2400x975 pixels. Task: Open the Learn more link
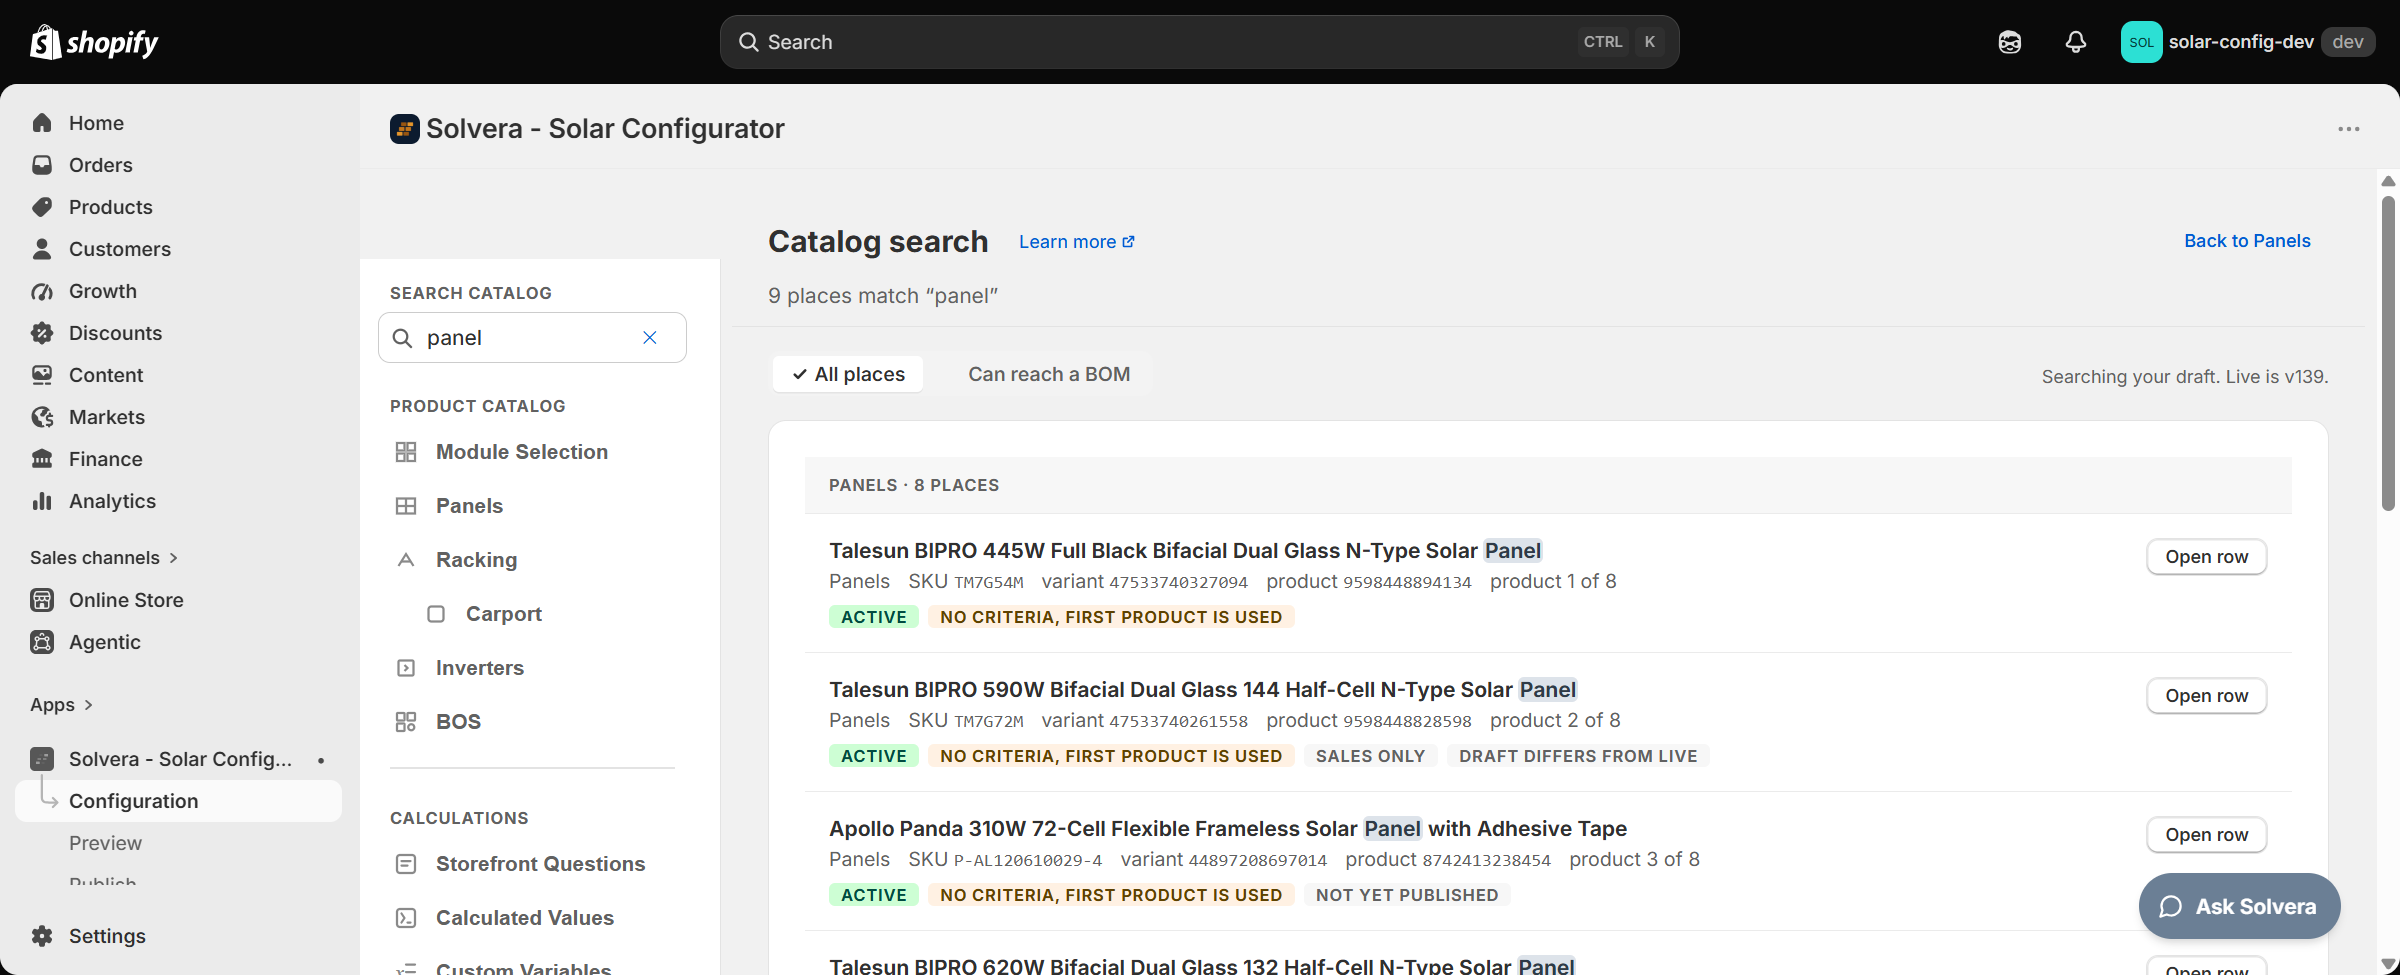click(1077, 242)
